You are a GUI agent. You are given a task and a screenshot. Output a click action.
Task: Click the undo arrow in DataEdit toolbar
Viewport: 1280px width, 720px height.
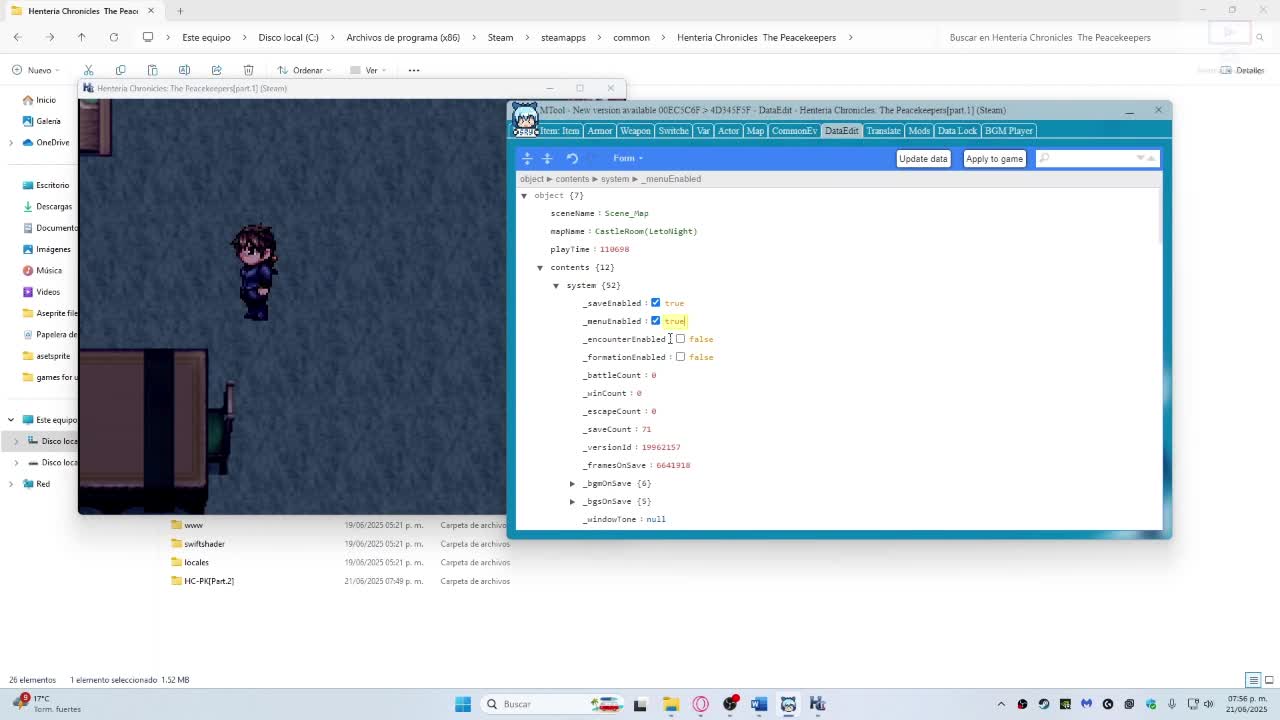572,158
